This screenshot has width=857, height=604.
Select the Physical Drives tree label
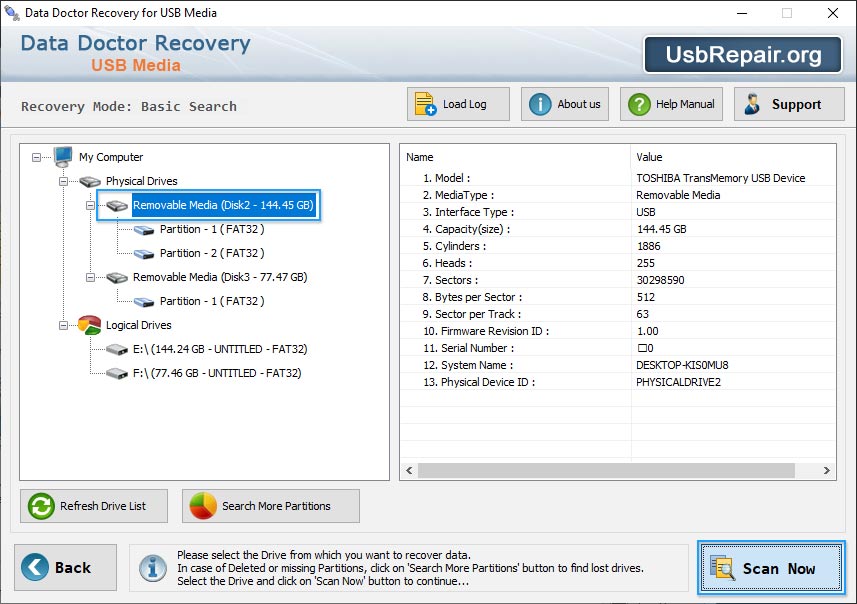click(x=142, y=181)
